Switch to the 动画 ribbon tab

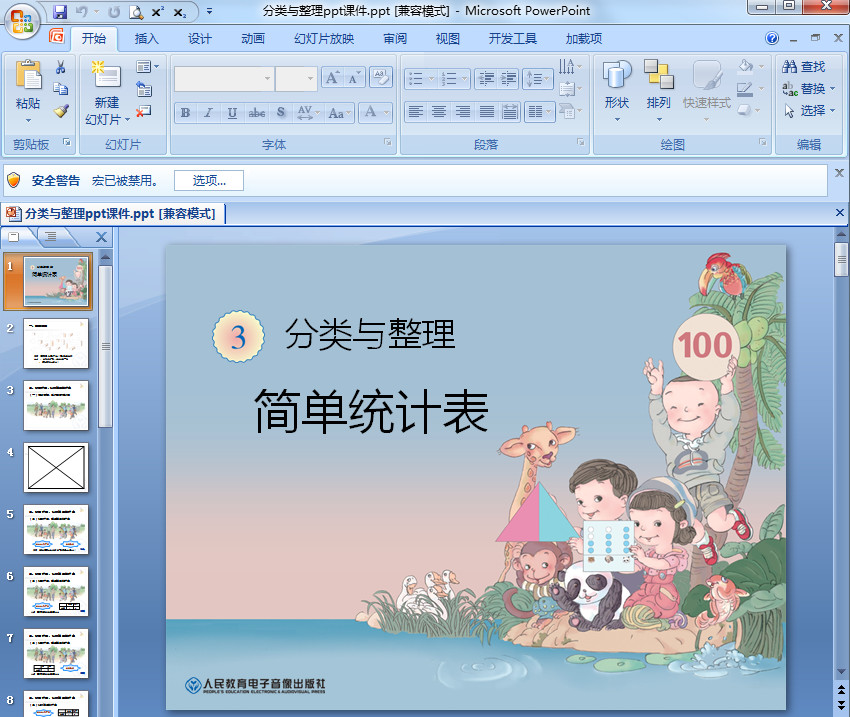click(253, 38)
